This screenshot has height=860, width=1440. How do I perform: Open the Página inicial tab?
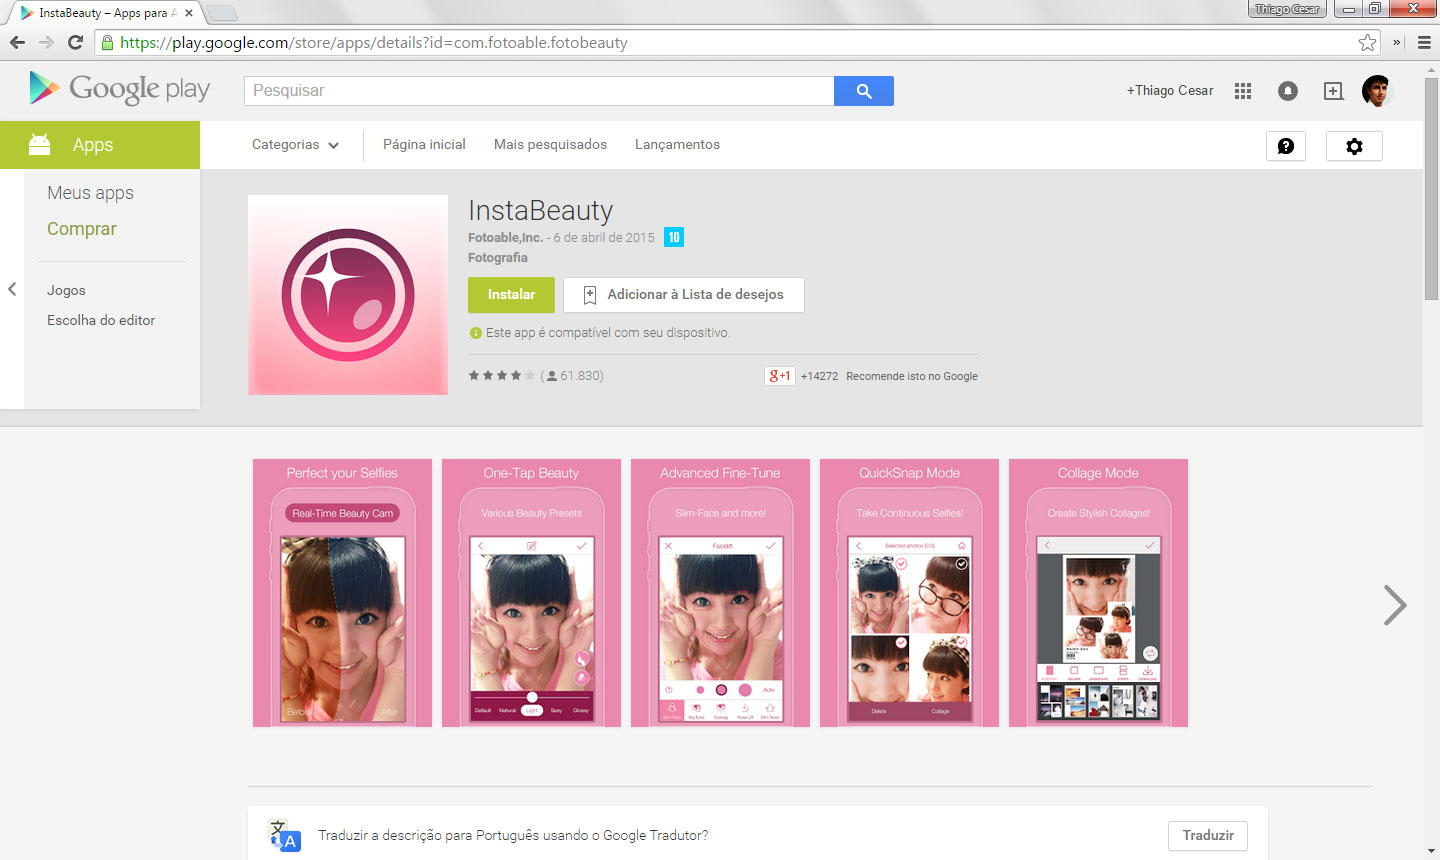(424, 145)
